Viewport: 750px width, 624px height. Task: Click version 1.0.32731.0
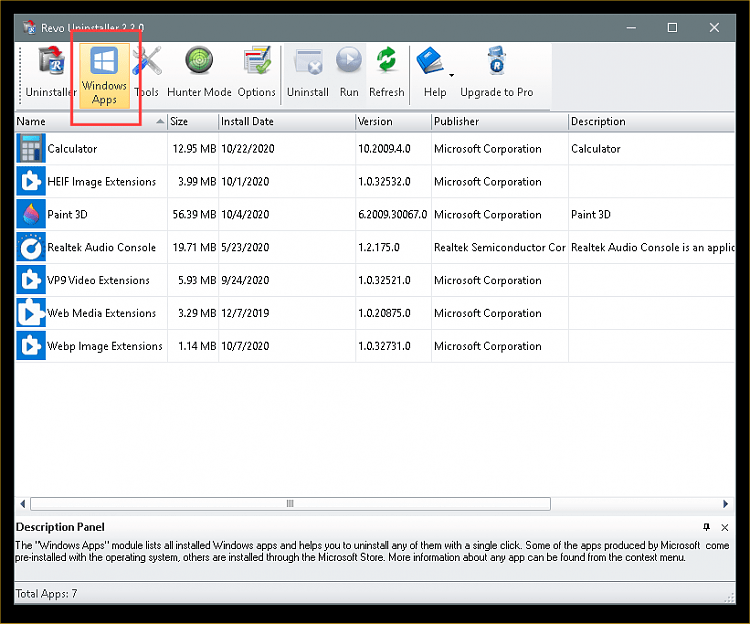click(x=384, y=346)
